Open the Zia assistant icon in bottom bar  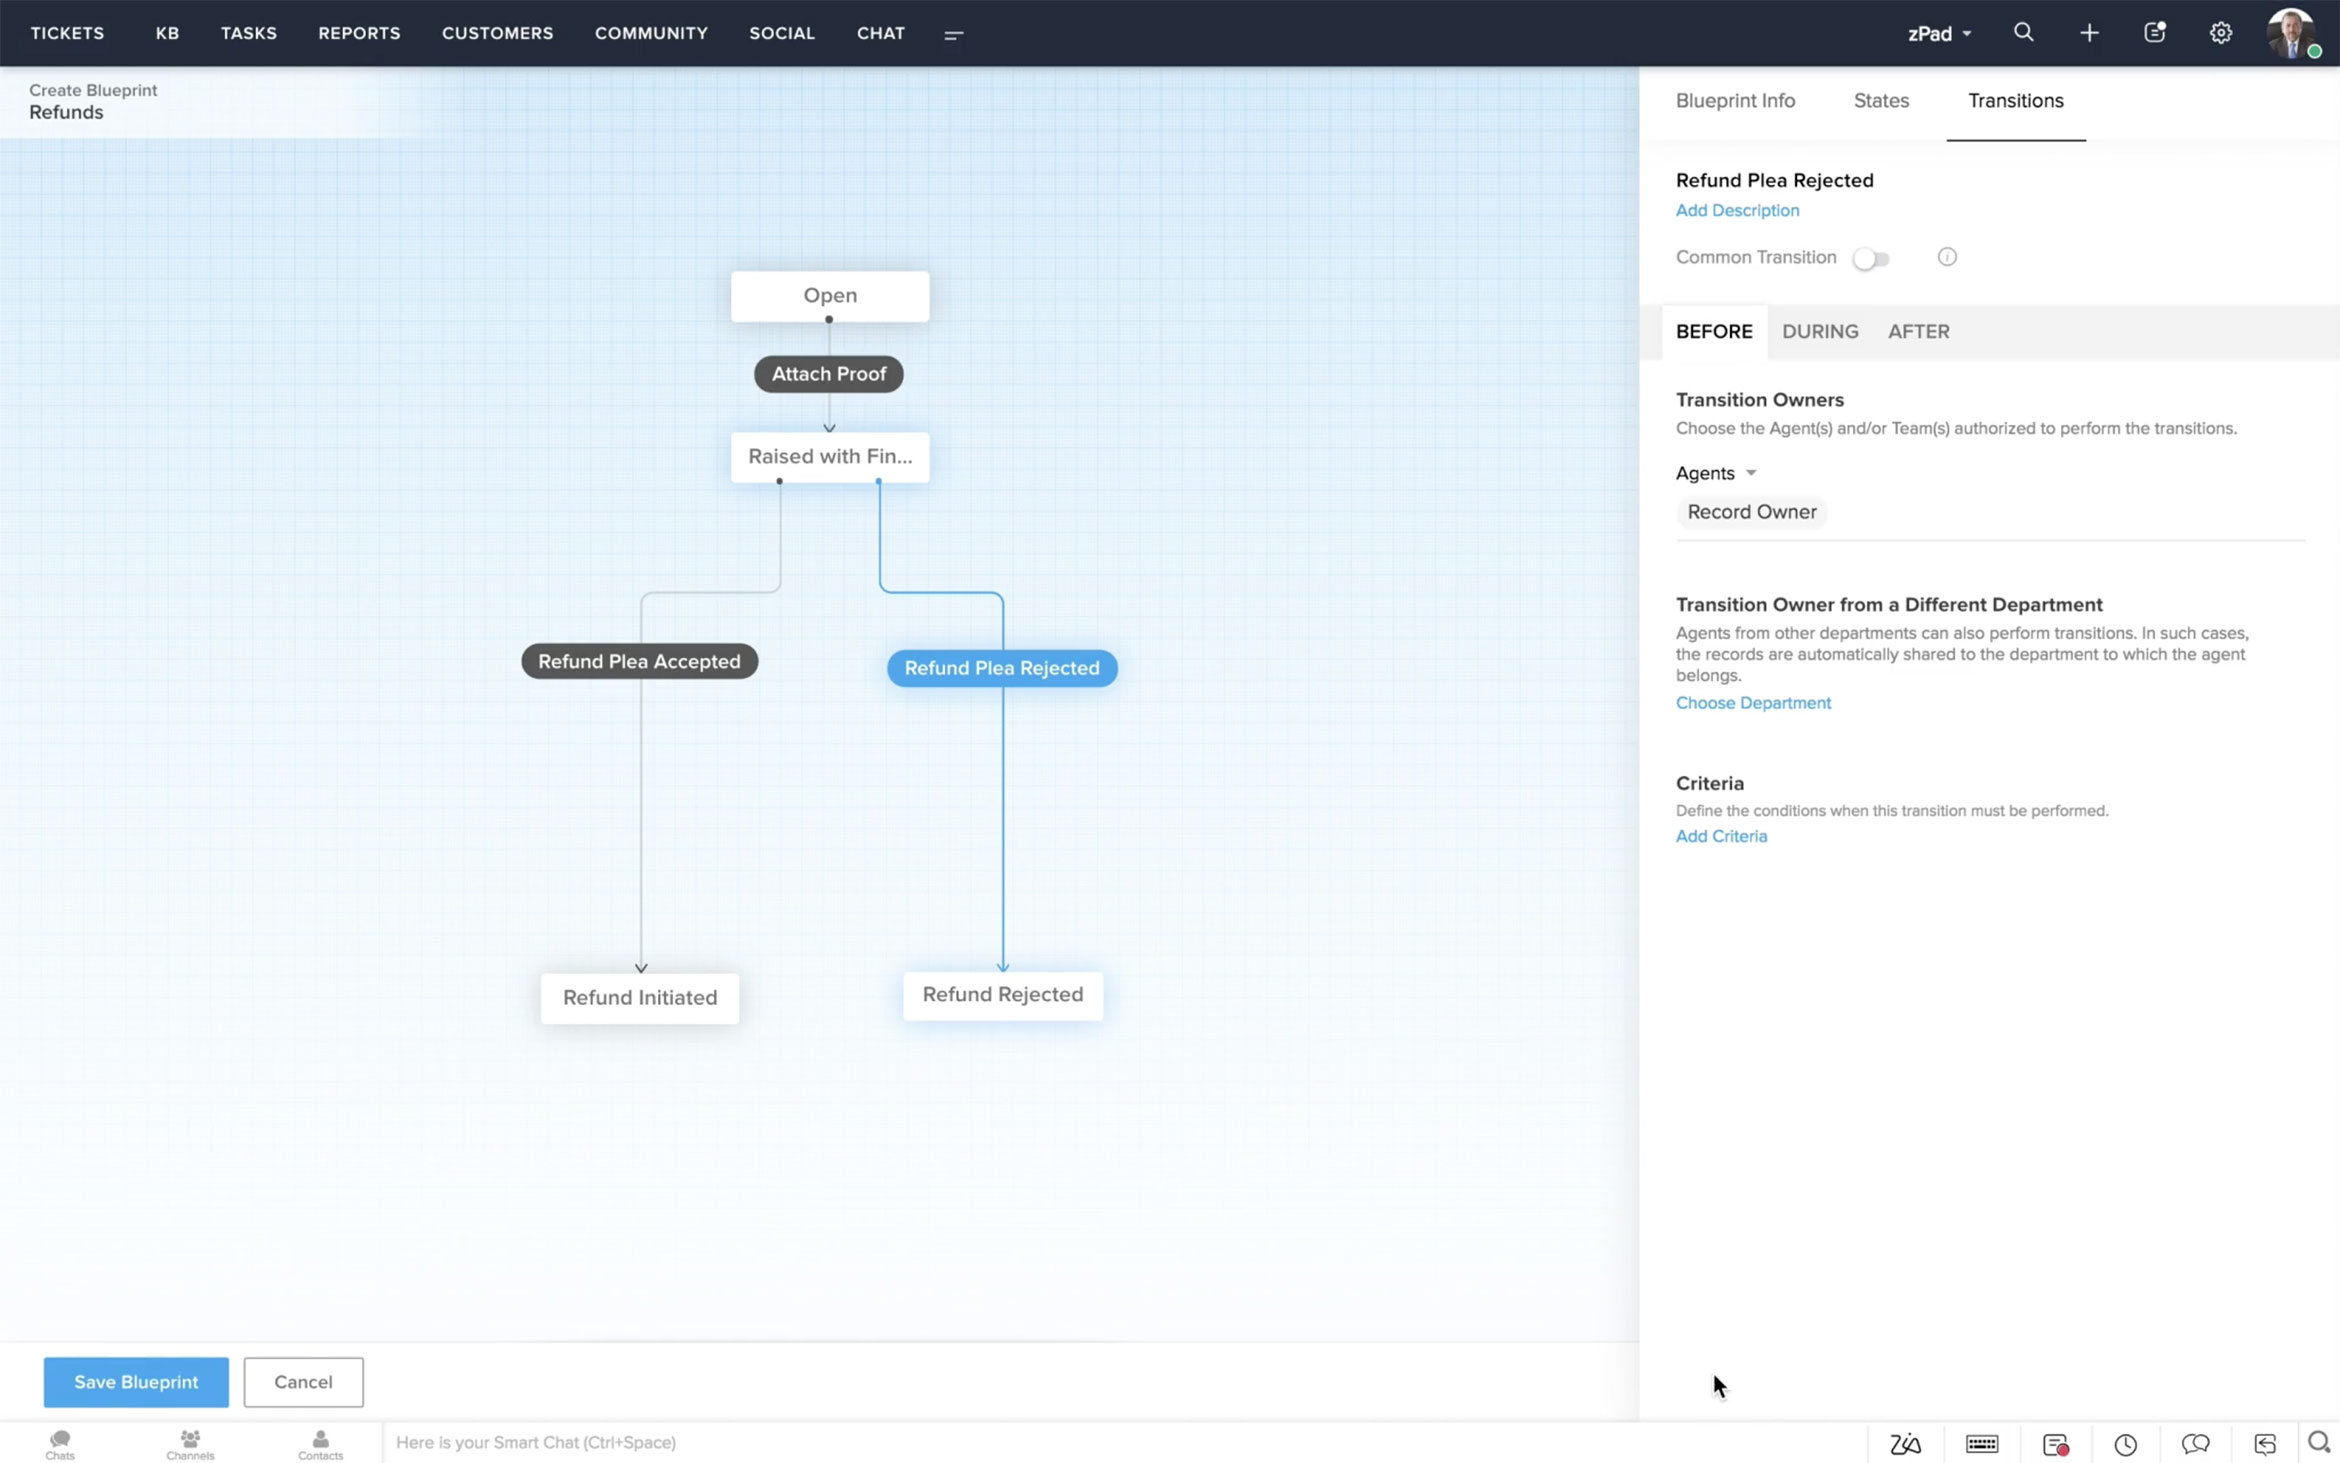(x=1905, y=1443)
